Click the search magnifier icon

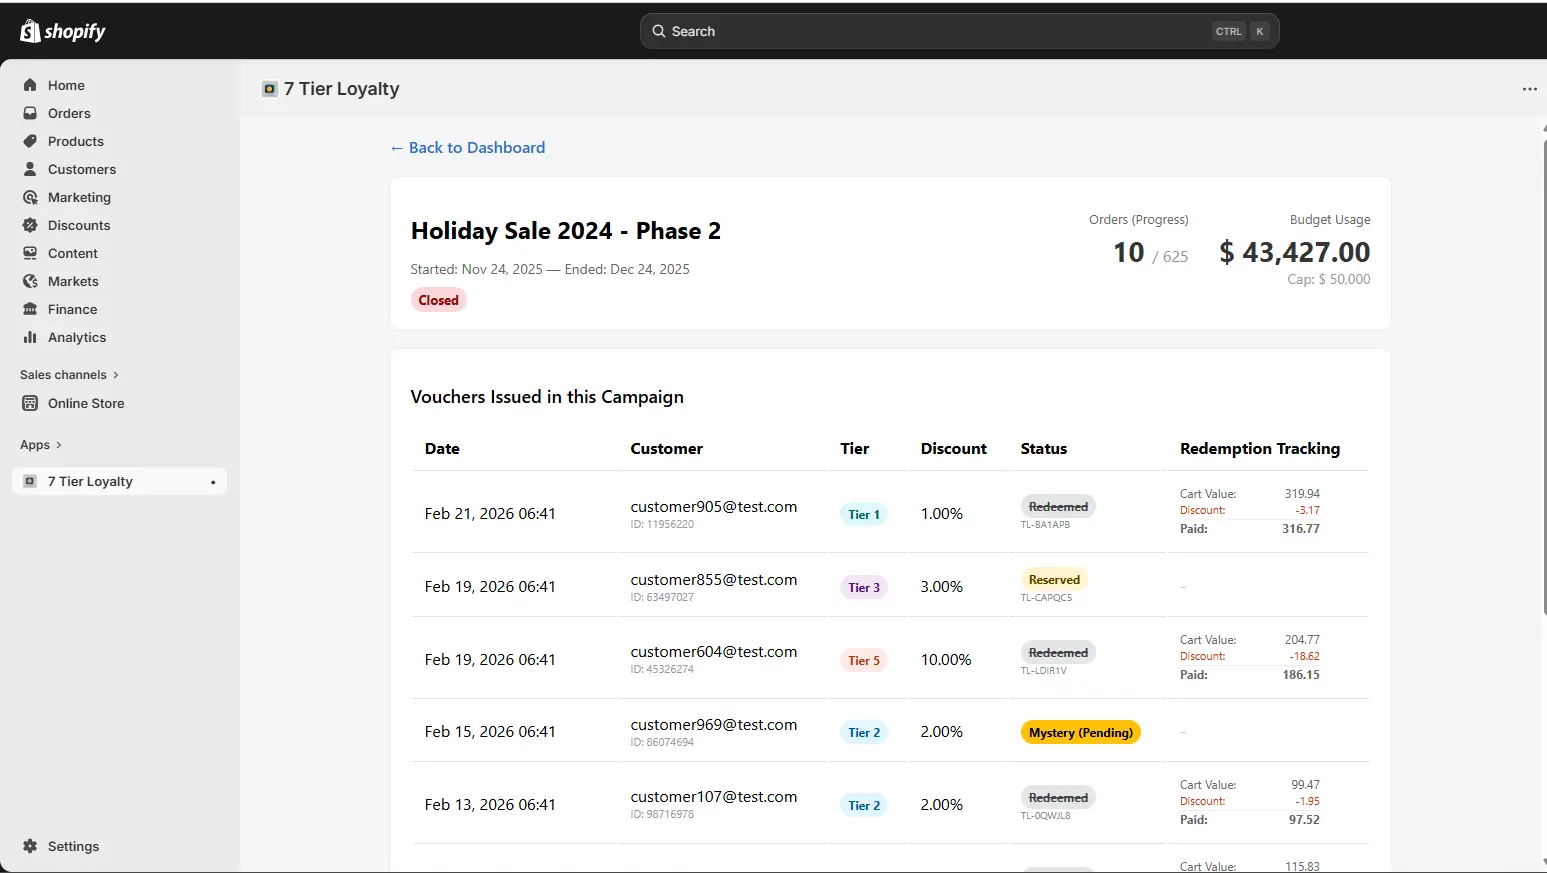[659, 31]
